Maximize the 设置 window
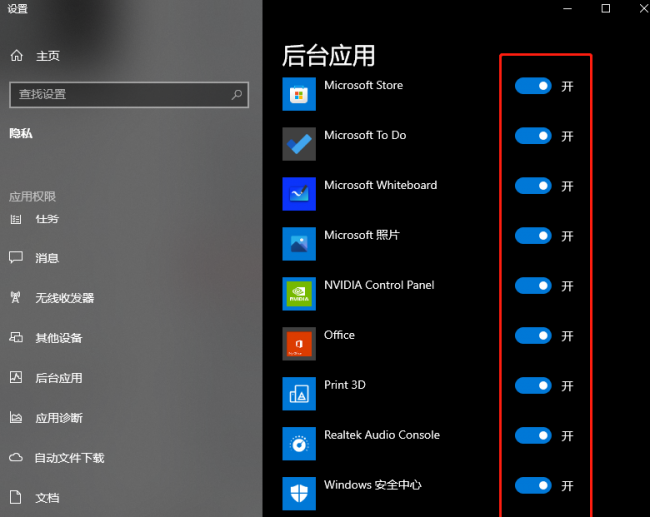 click(x=606, y=8)
